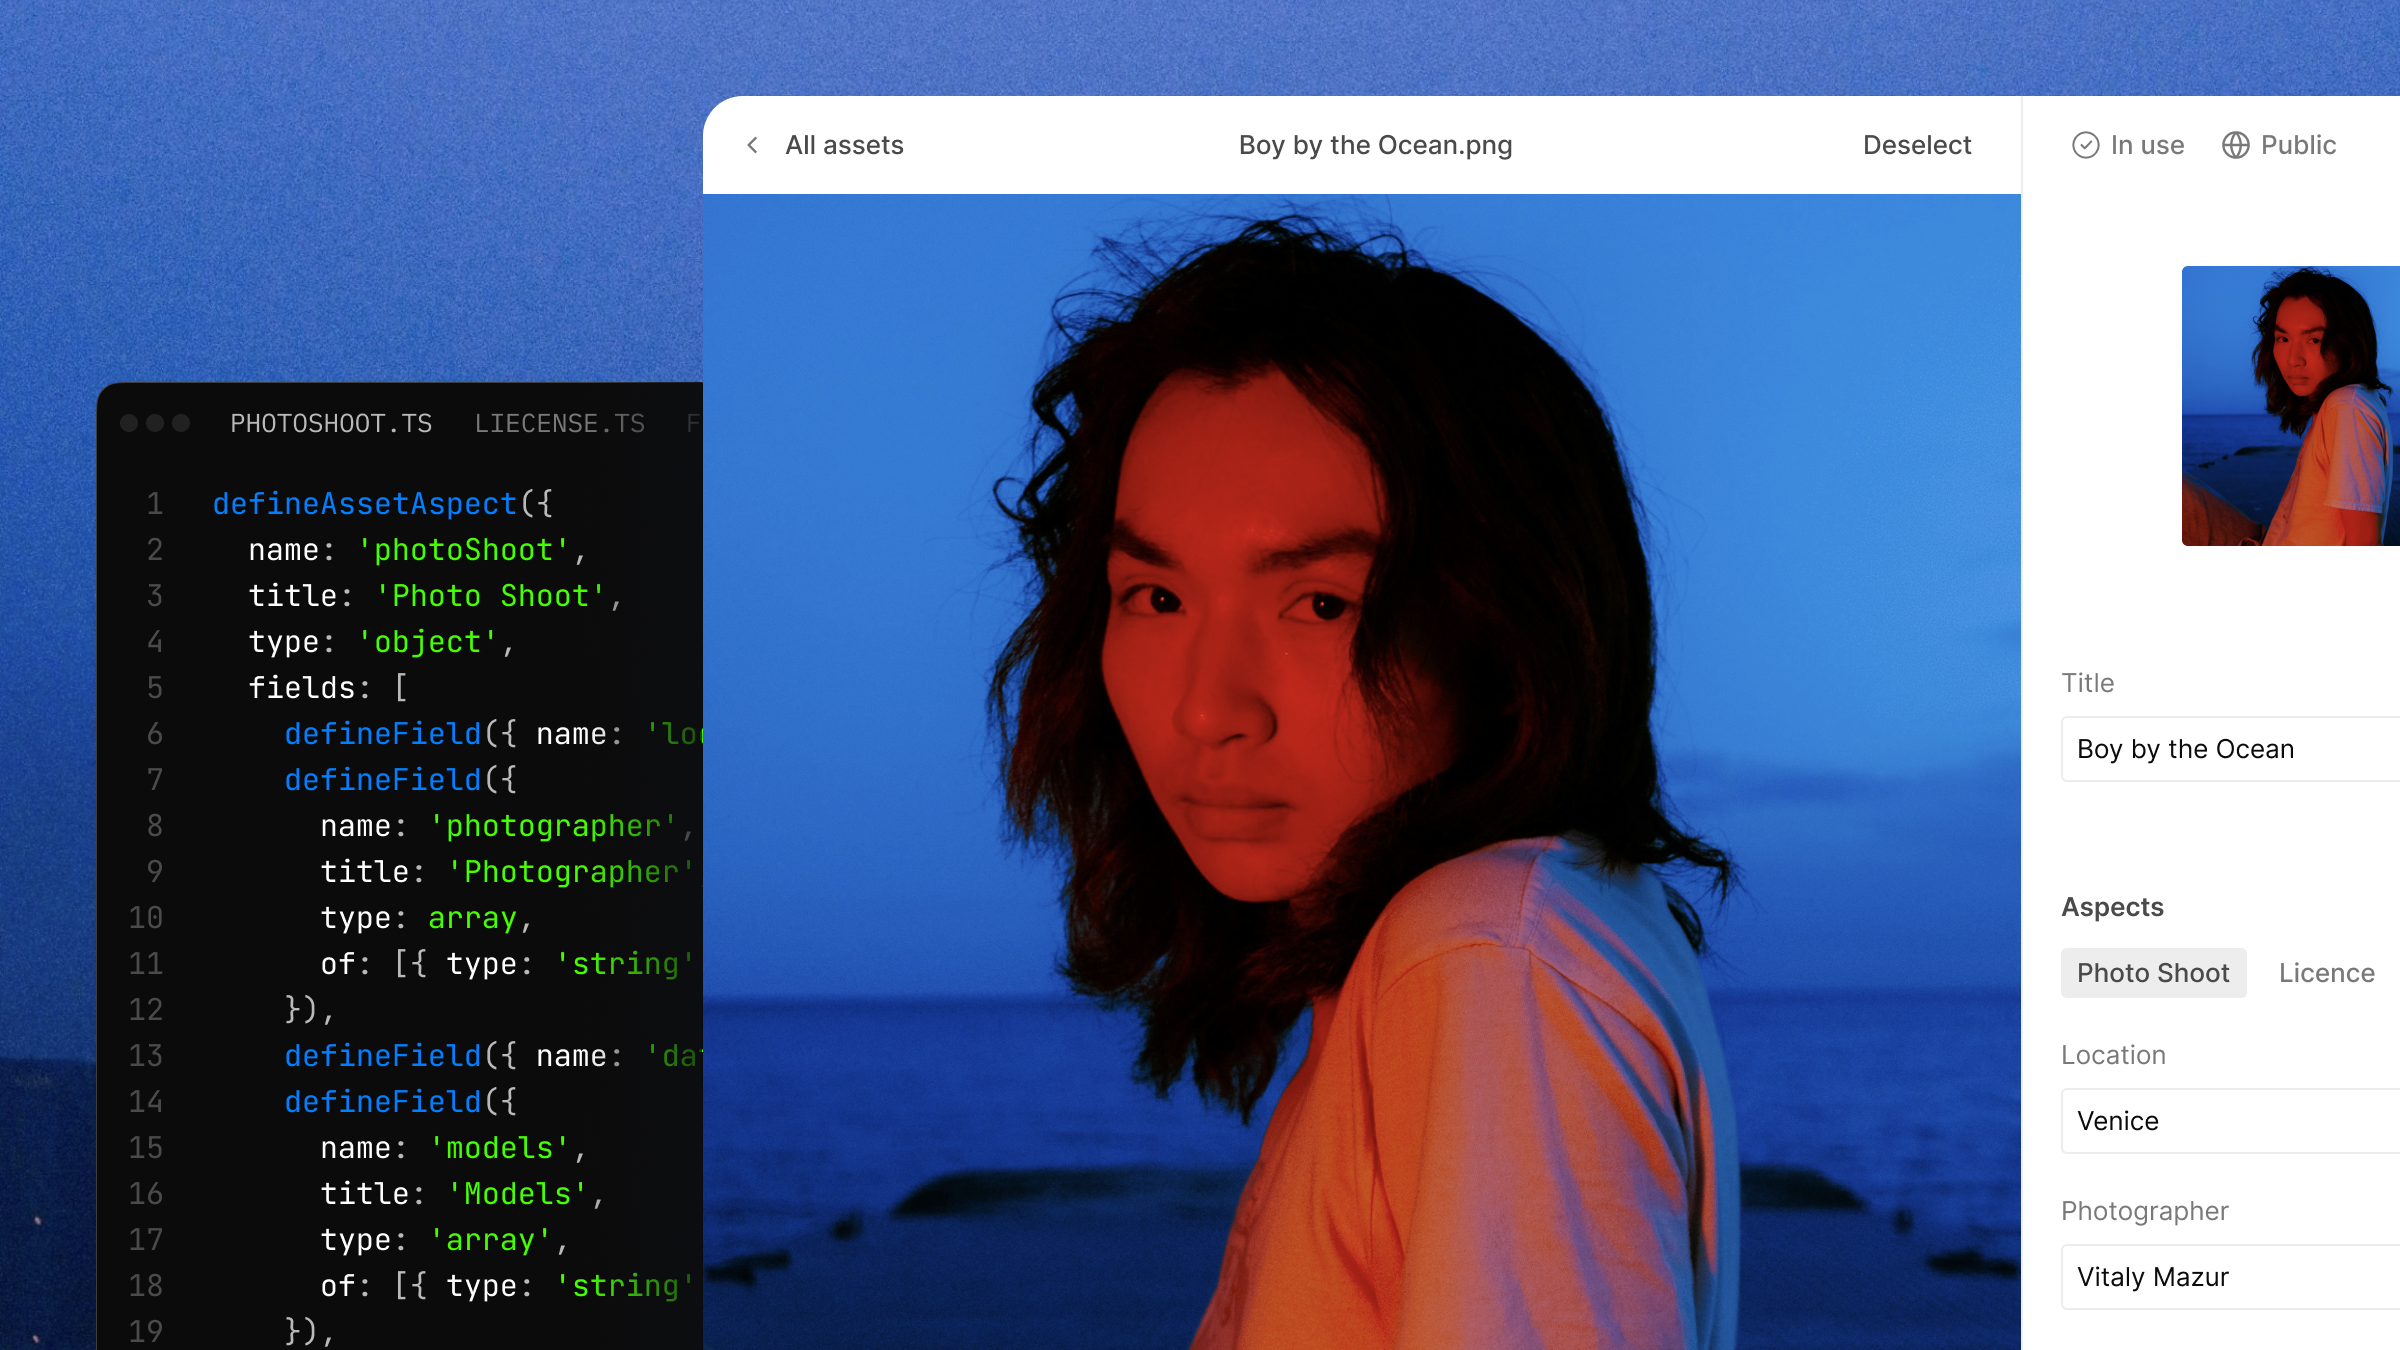Viewport: 2400px width, 1350px height.
Task: Click the 'Photo Shoot' string on line 3
Action: (491, 596)
